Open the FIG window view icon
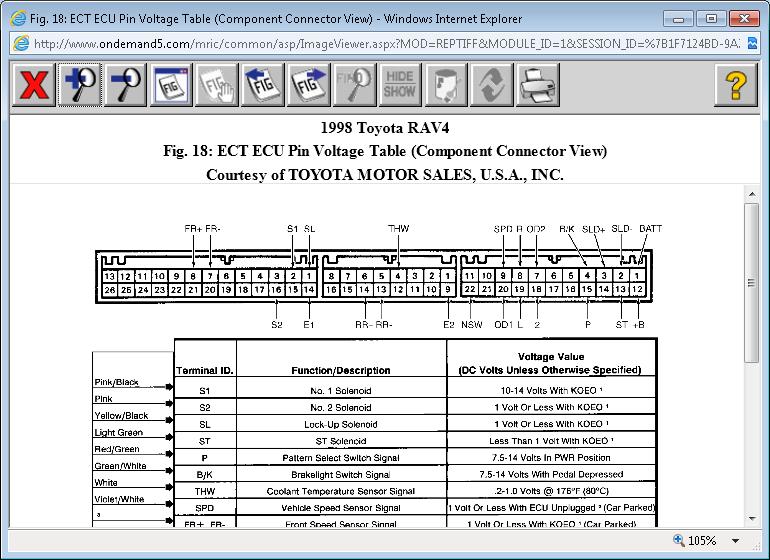 [171, 84]
